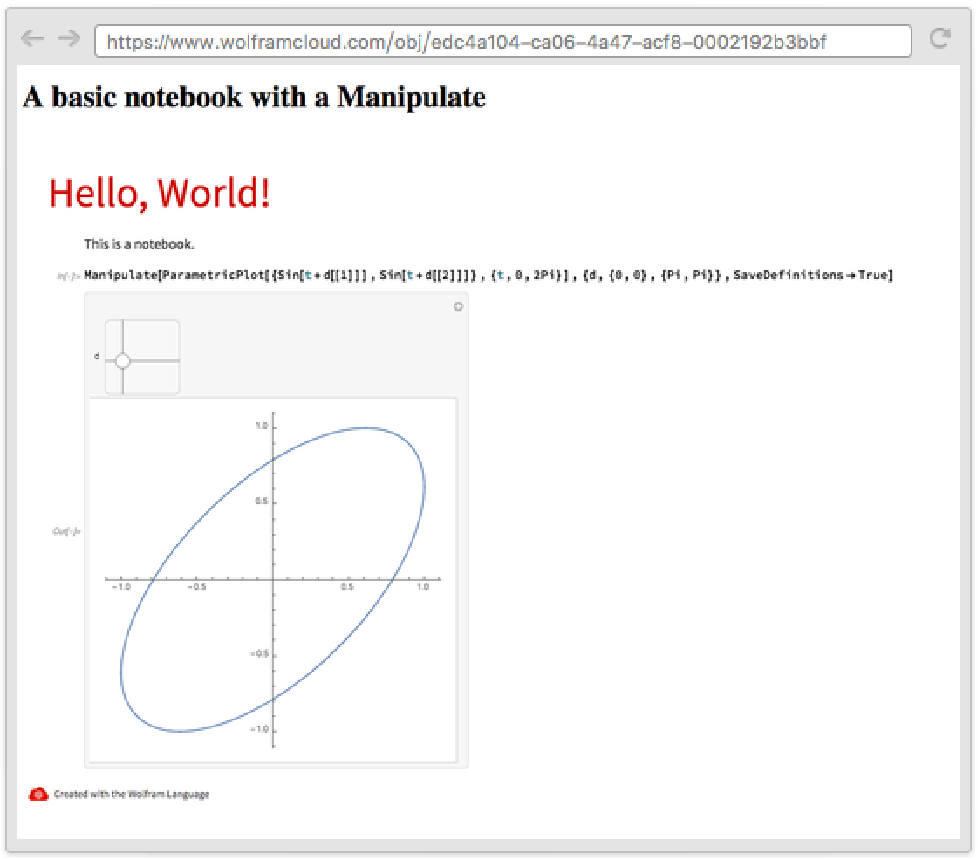
Task: Click the browser back arrow
Action: (x=32, y=39)
